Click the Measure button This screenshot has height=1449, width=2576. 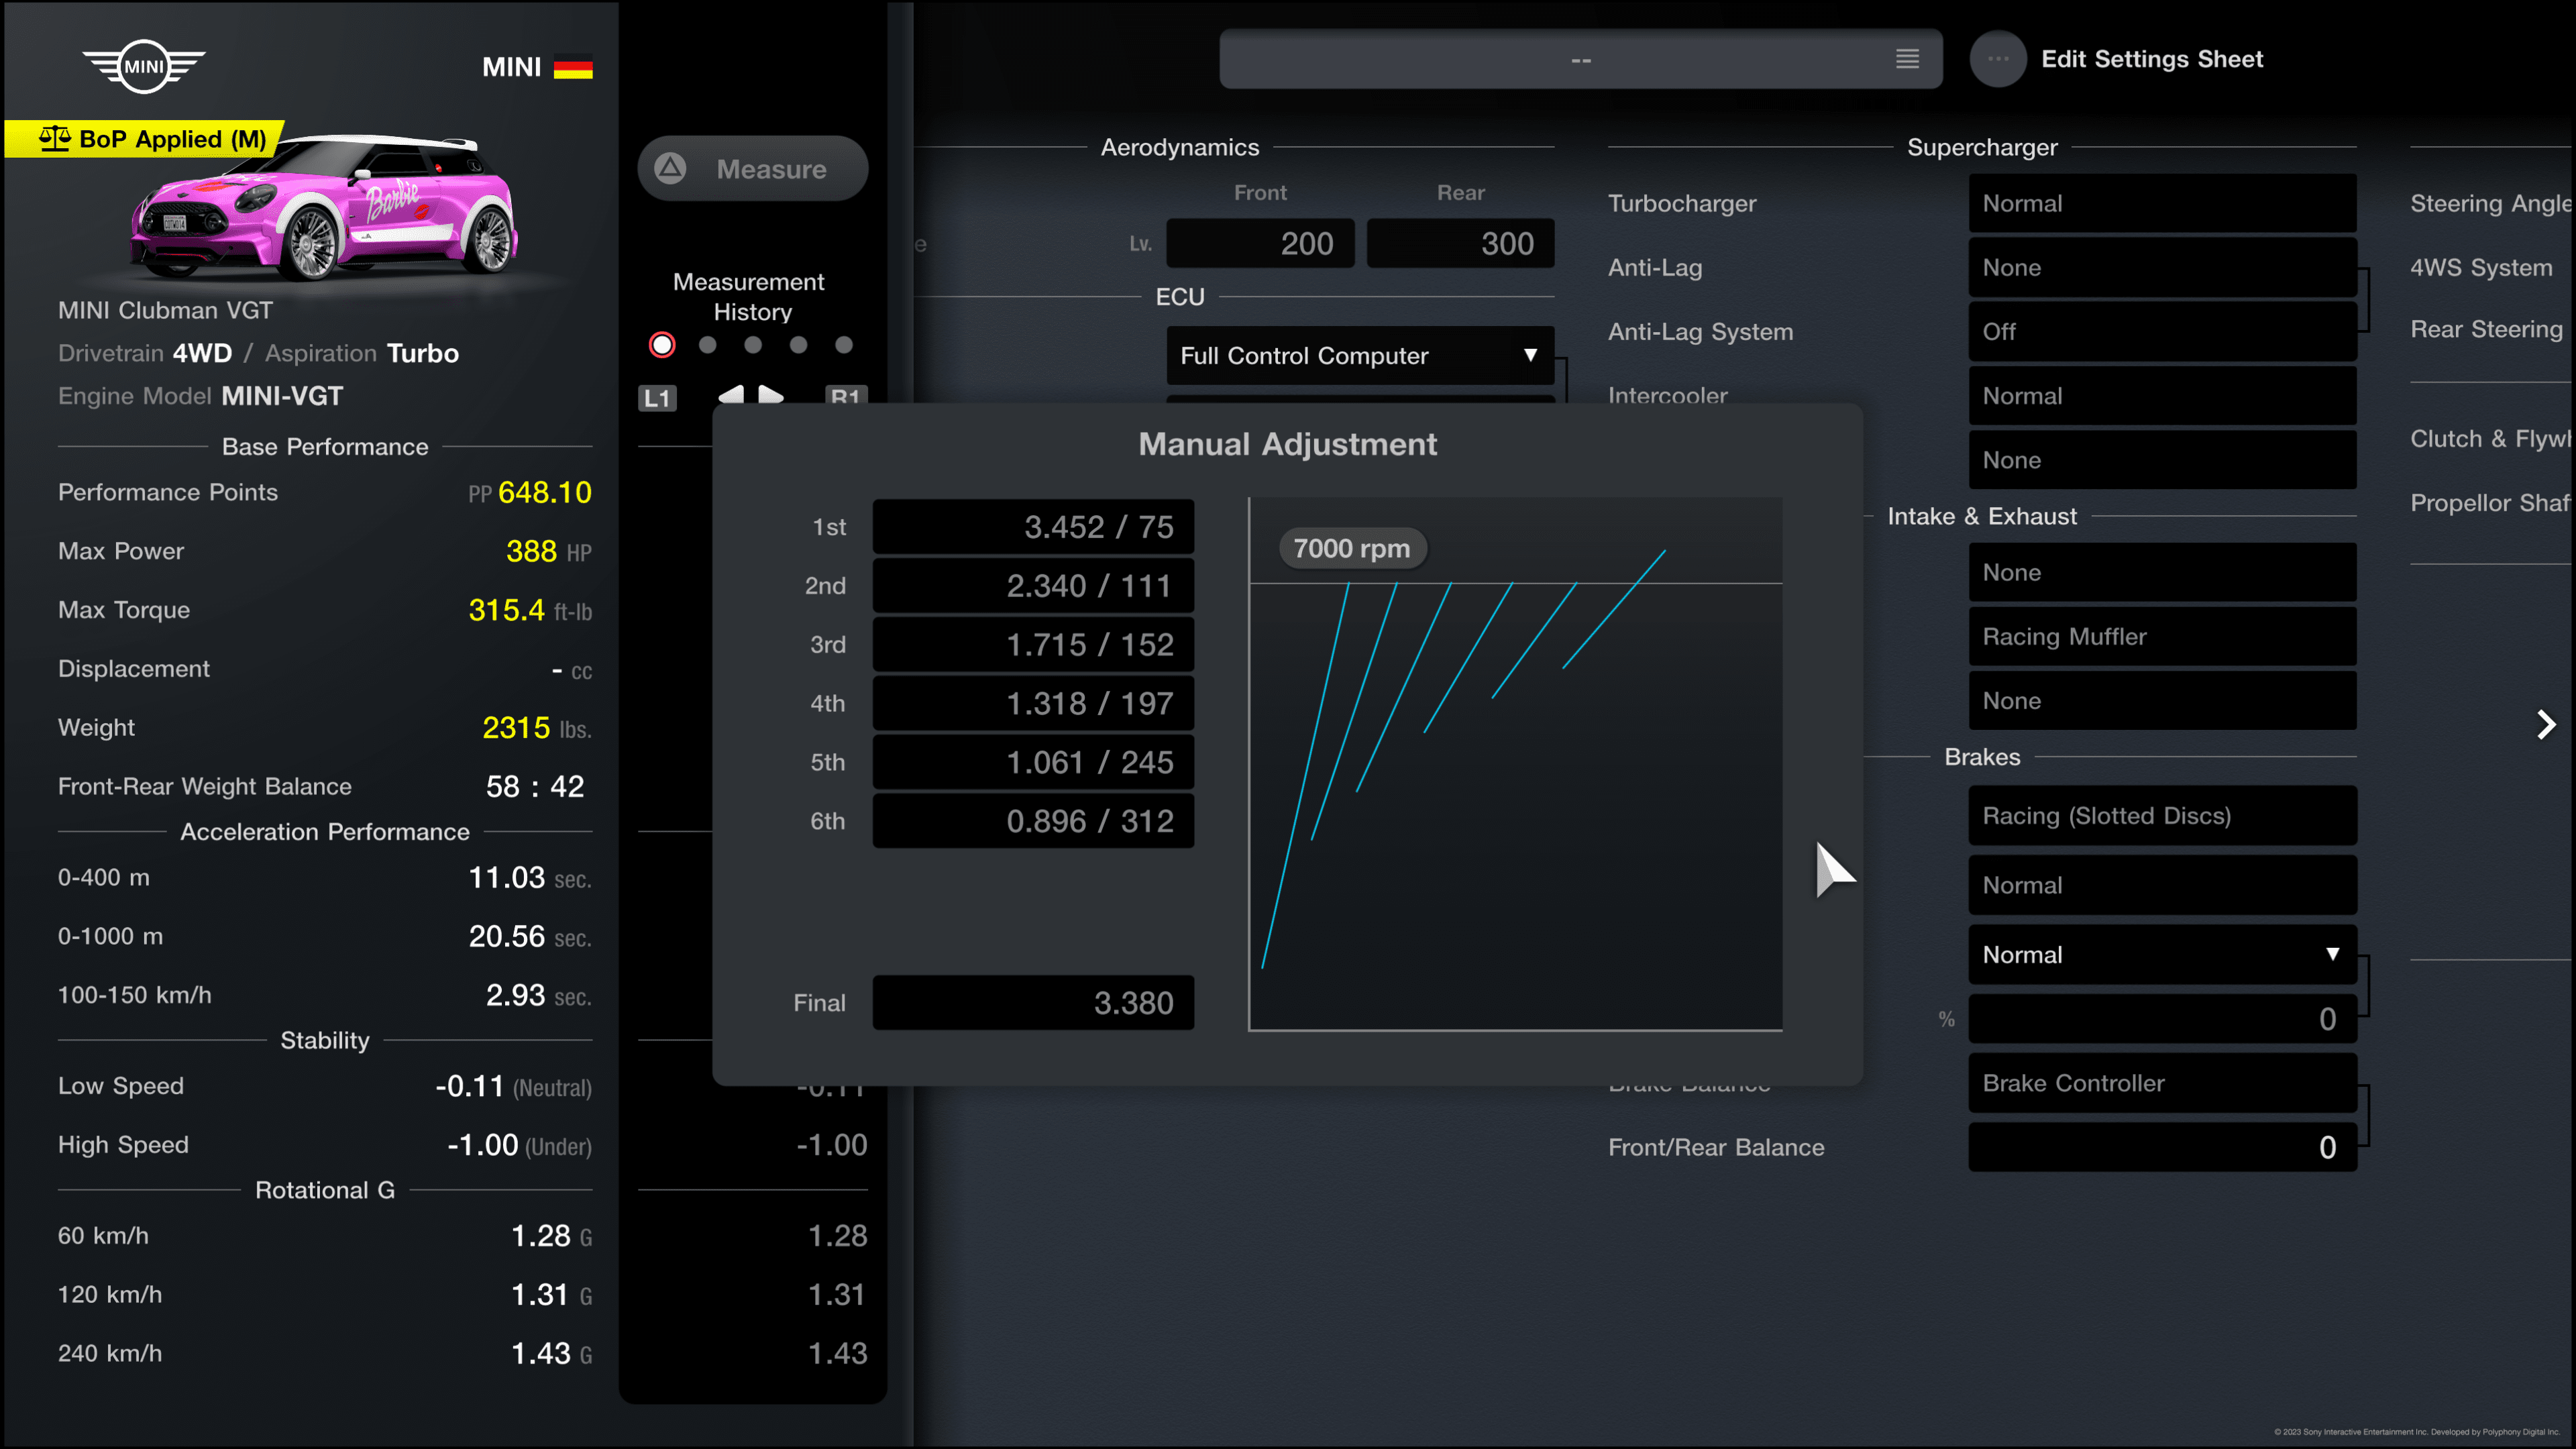(x=753, y=168)
